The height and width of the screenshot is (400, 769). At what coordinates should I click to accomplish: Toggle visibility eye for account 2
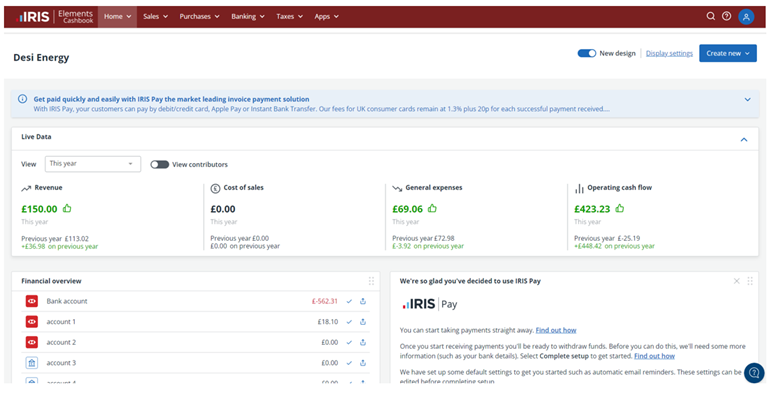coord(31,342)
